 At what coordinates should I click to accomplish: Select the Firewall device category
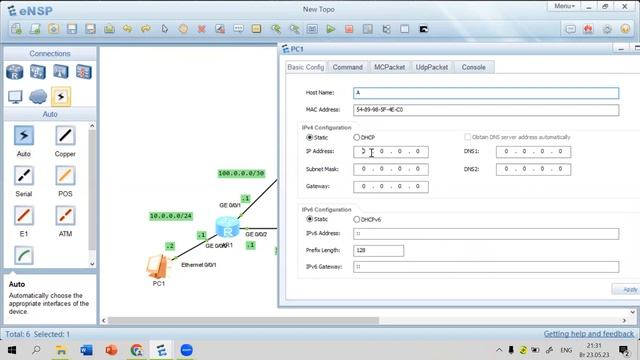click(83, 72)
